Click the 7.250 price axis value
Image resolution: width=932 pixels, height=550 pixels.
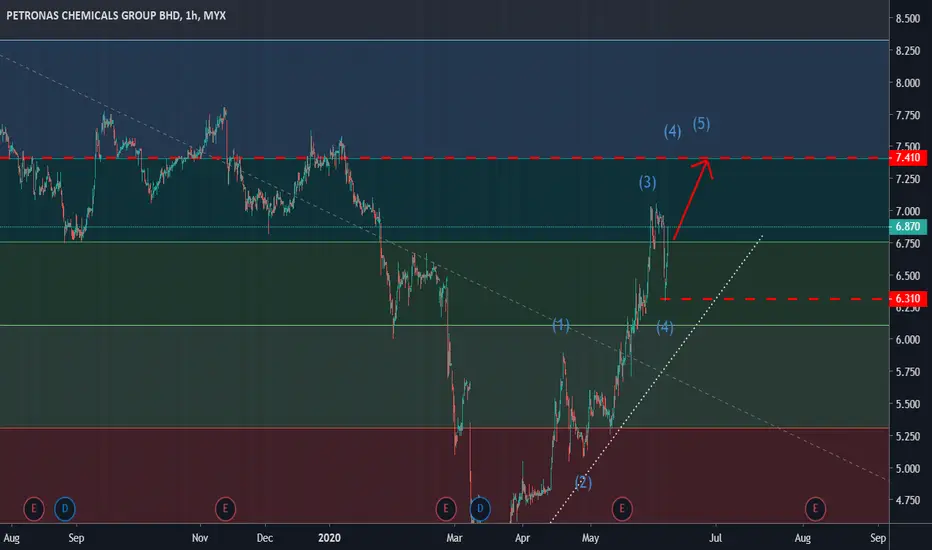(908, 179)
